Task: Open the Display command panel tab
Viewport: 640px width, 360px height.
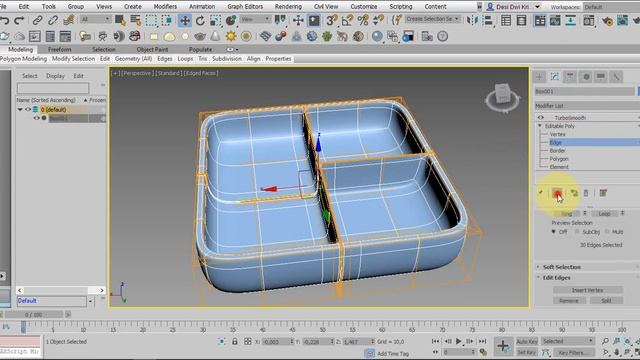Action: pos(601,76)
